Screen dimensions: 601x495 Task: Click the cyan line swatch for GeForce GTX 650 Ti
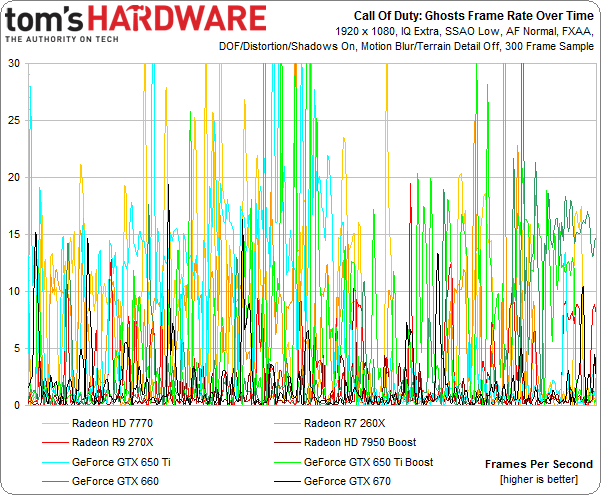pyautogui.click(x=55, y=462)
